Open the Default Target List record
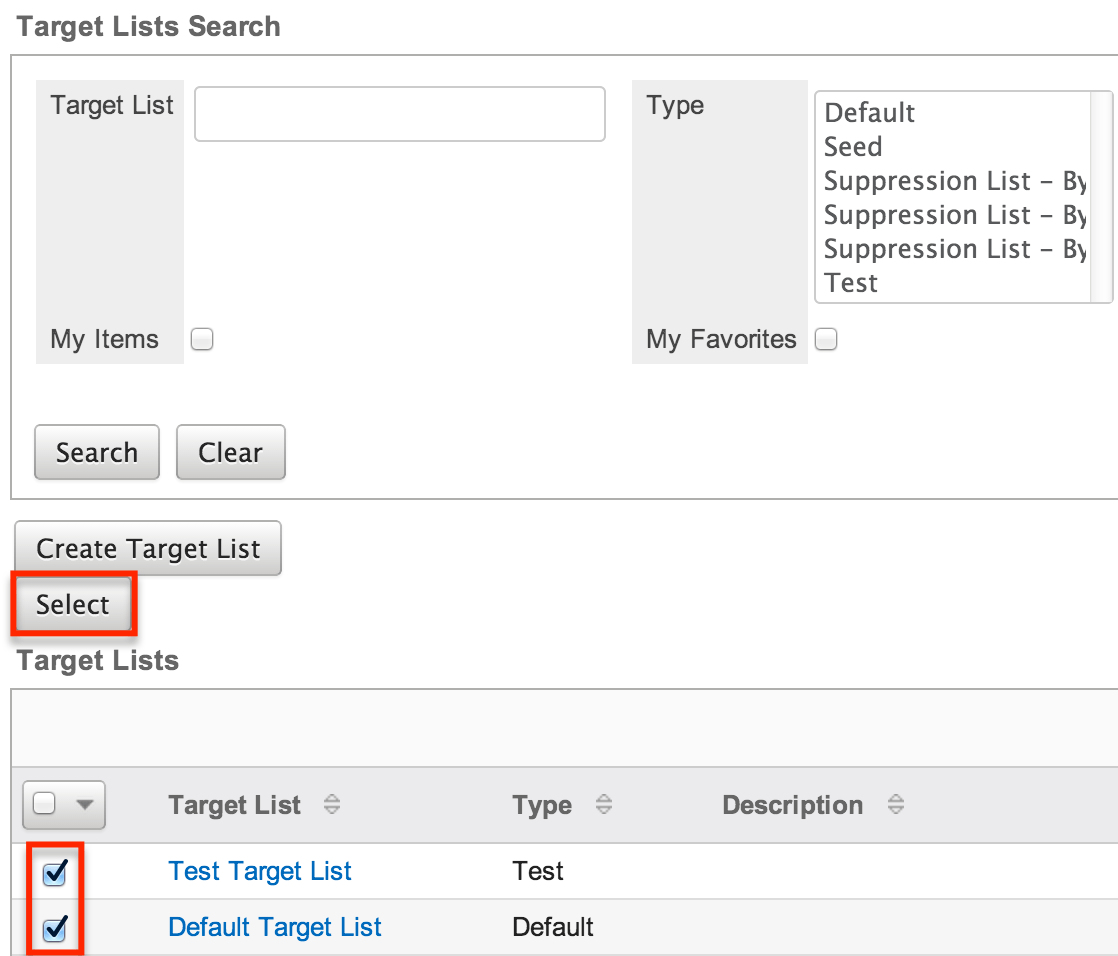Viewport: 1118px width, 956px height. (x=275, y=927)
